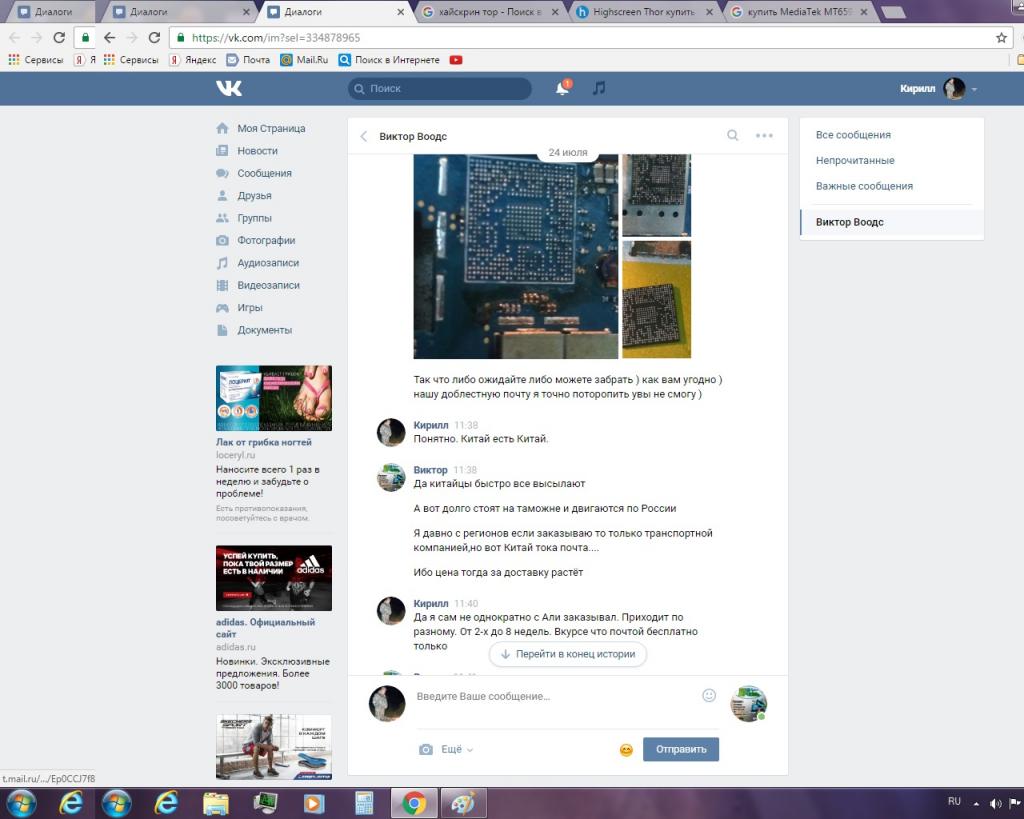Open Paint from the taskbar
Image resolution: width=1024 pixels, height=819 pixels.
pos(463,803)
